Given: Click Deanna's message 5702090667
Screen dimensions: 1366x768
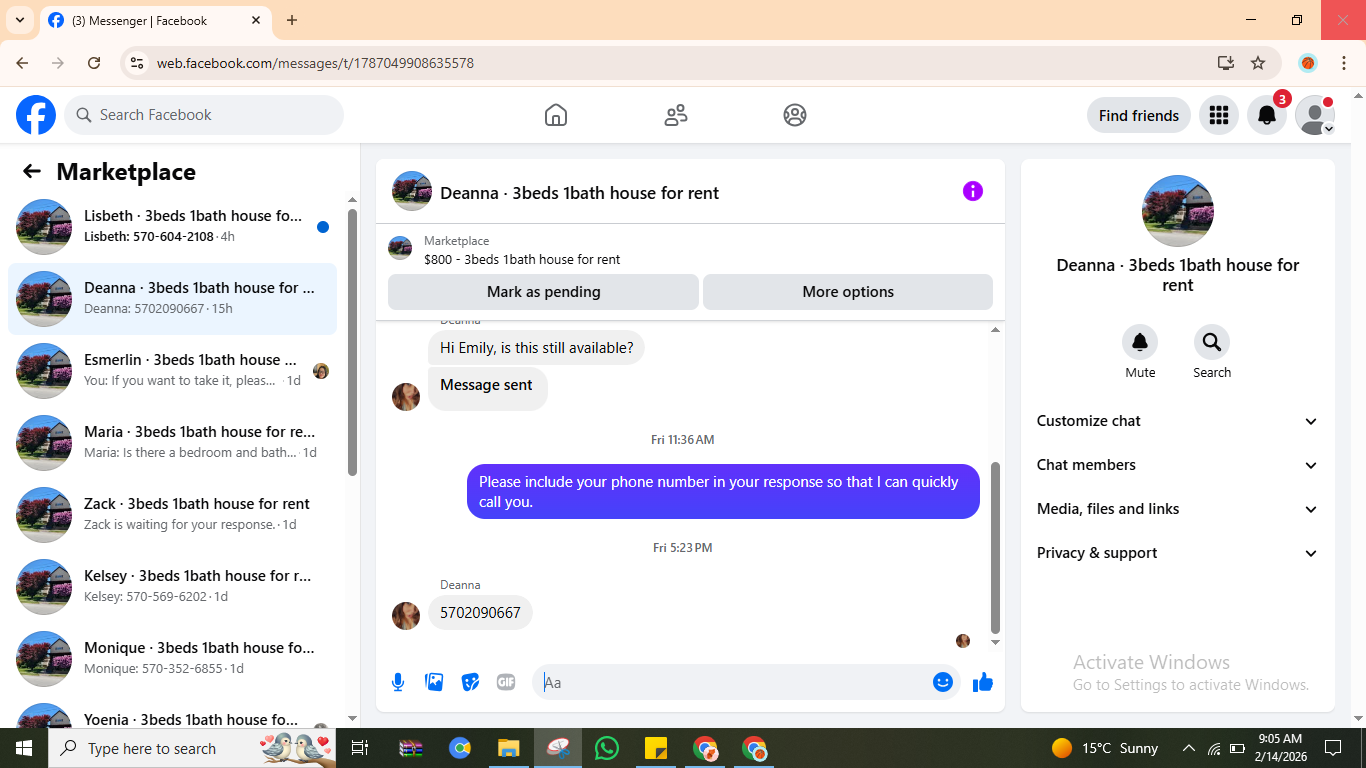Looking at the screenshot, I should pyautogui.click(x=480, y=612).
